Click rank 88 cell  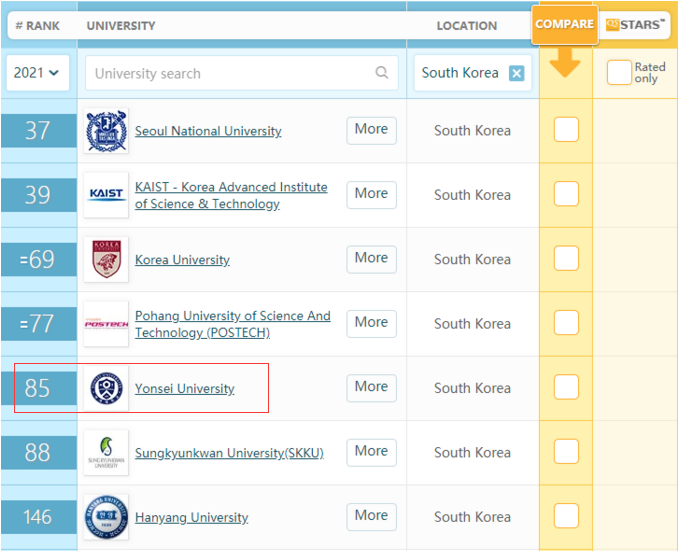(38, 453)
